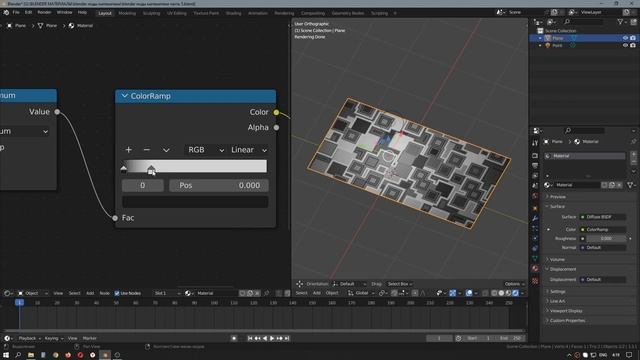Click the Color ColorRamp link button
Image resolution: width=640 pixels, height=360 pixels.
coord(603,230)
